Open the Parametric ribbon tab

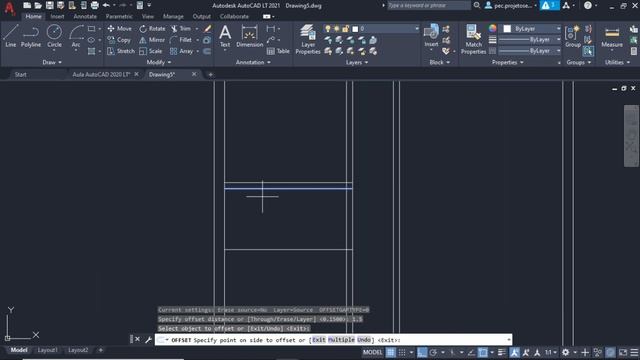coord(119,17)
